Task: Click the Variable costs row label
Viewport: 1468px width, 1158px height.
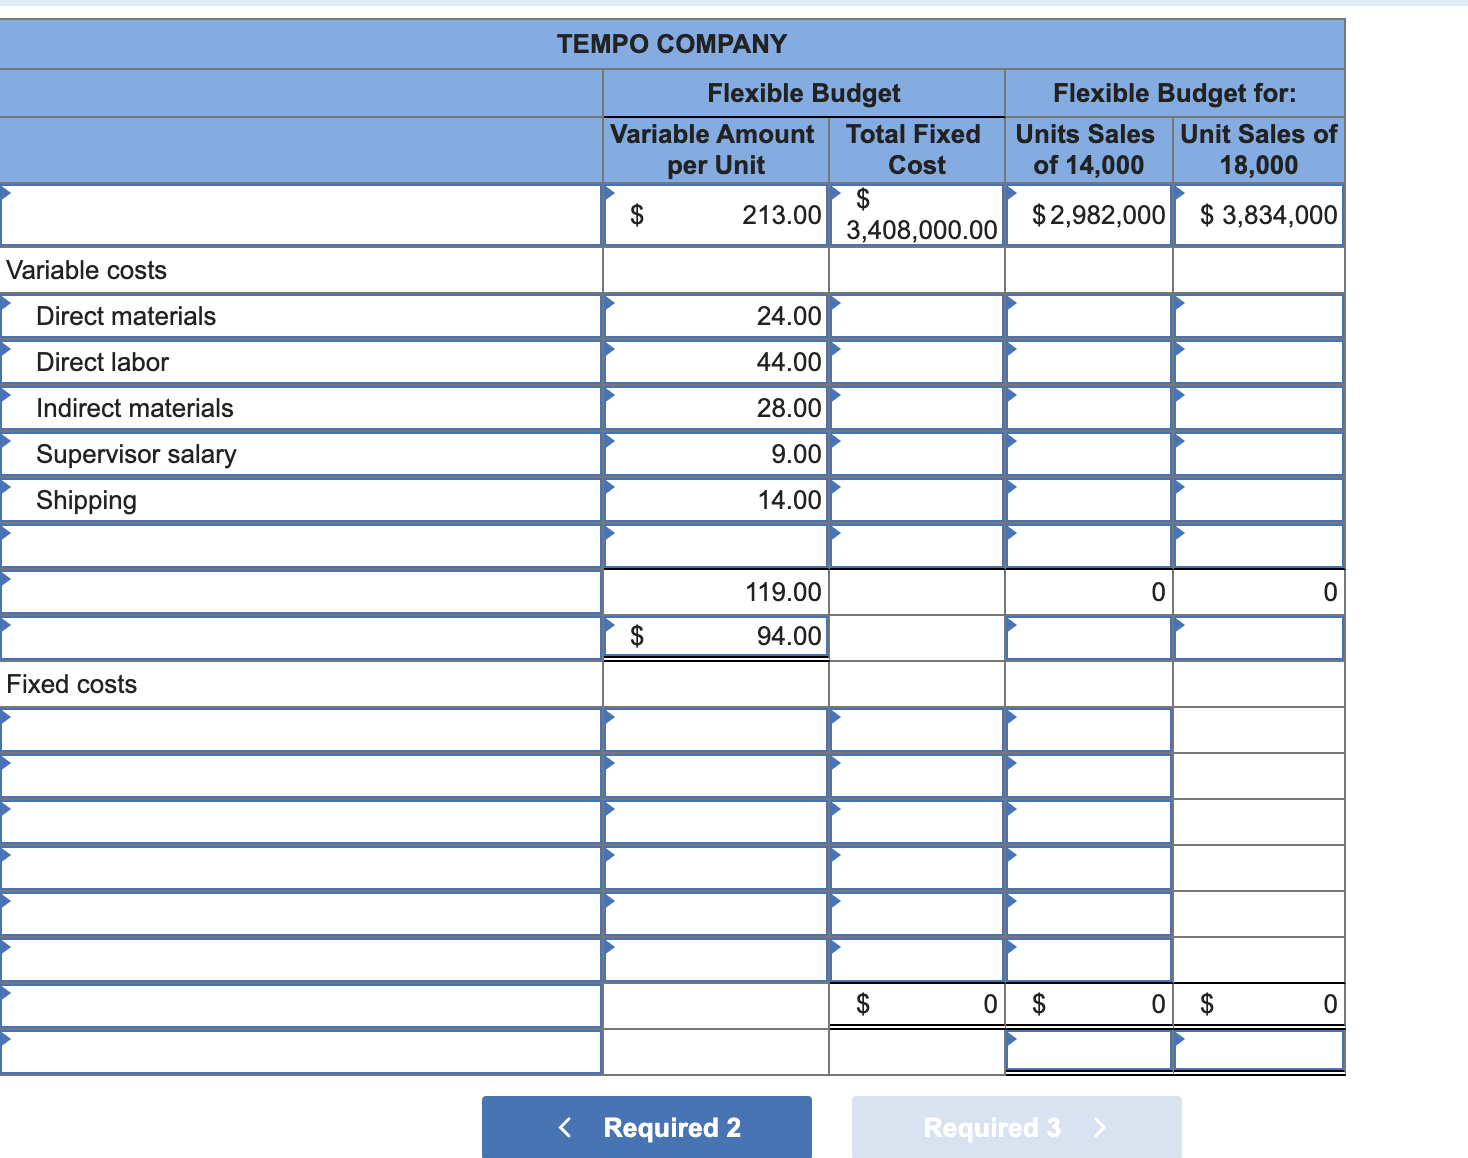Action: tap(86, 270)
